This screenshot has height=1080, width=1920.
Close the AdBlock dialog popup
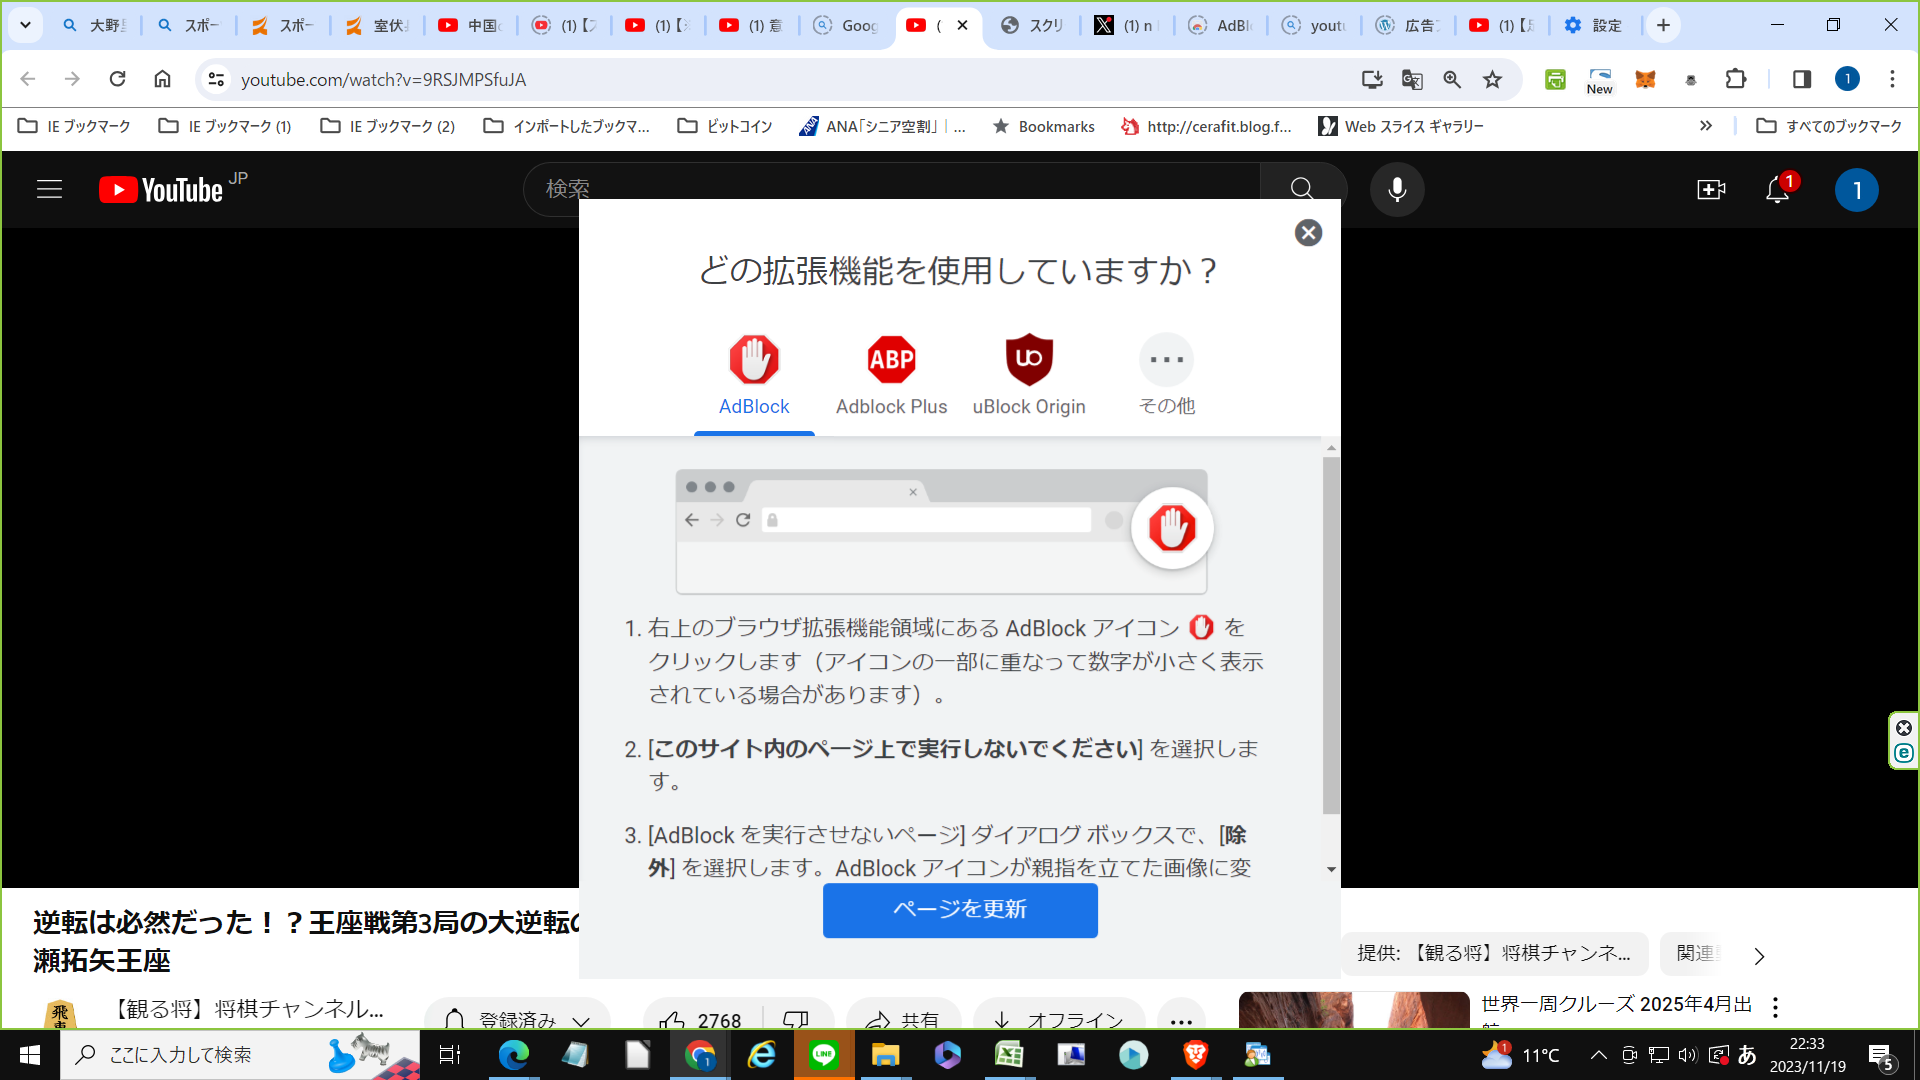(x=1308, y=232)
